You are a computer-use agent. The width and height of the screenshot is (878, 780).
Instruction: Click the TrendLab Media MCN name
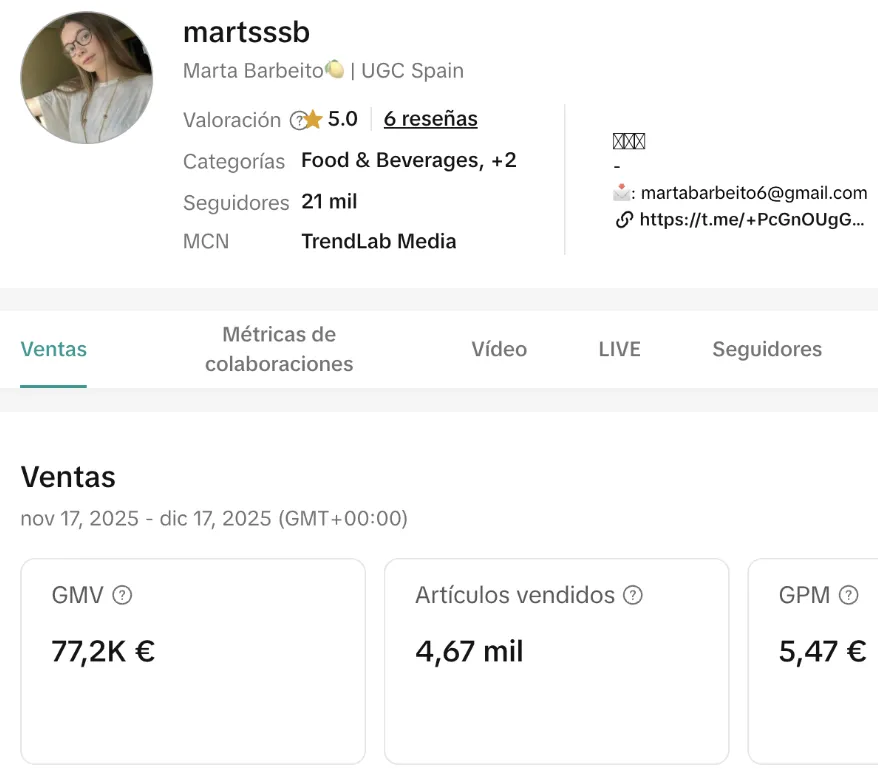378,241
